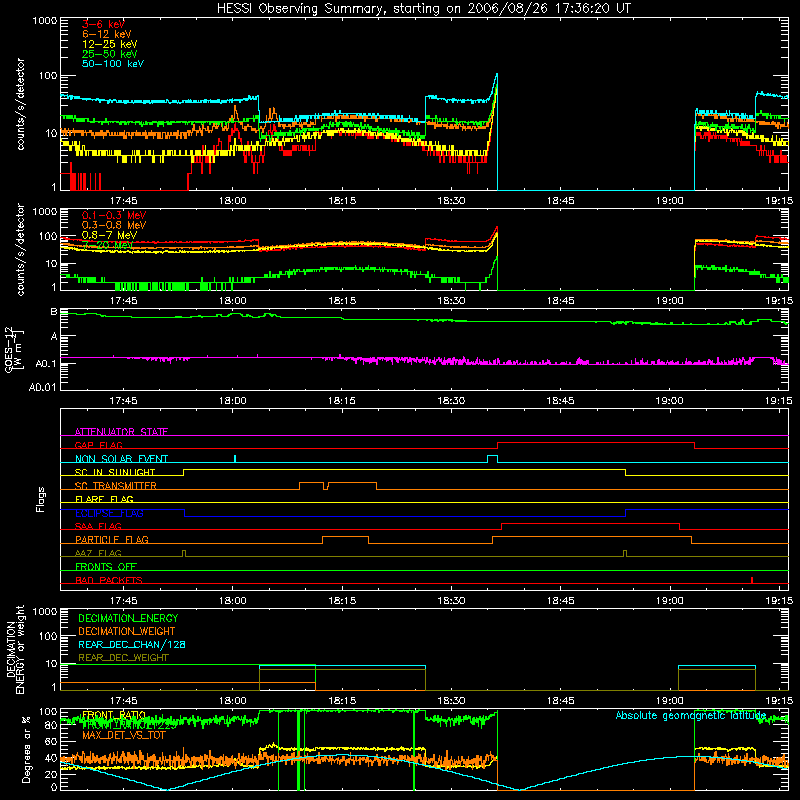Select the 50-100 keV legend label
Viewport: 800px width, 800px height.
[113, 64]
